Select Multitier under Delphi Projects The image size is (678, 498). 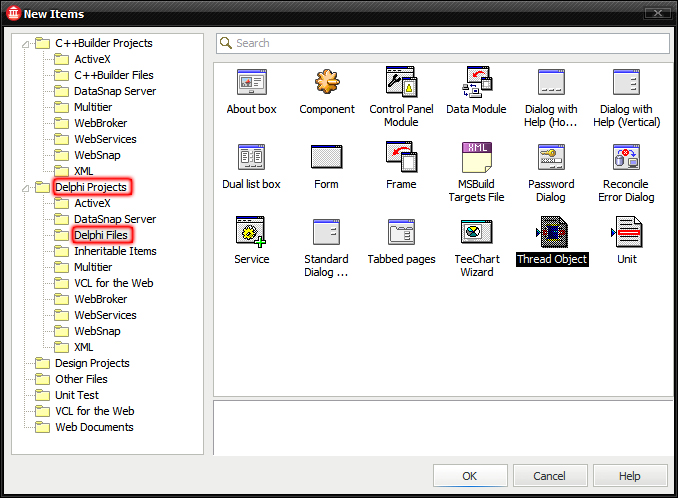(x=93, y=267)
